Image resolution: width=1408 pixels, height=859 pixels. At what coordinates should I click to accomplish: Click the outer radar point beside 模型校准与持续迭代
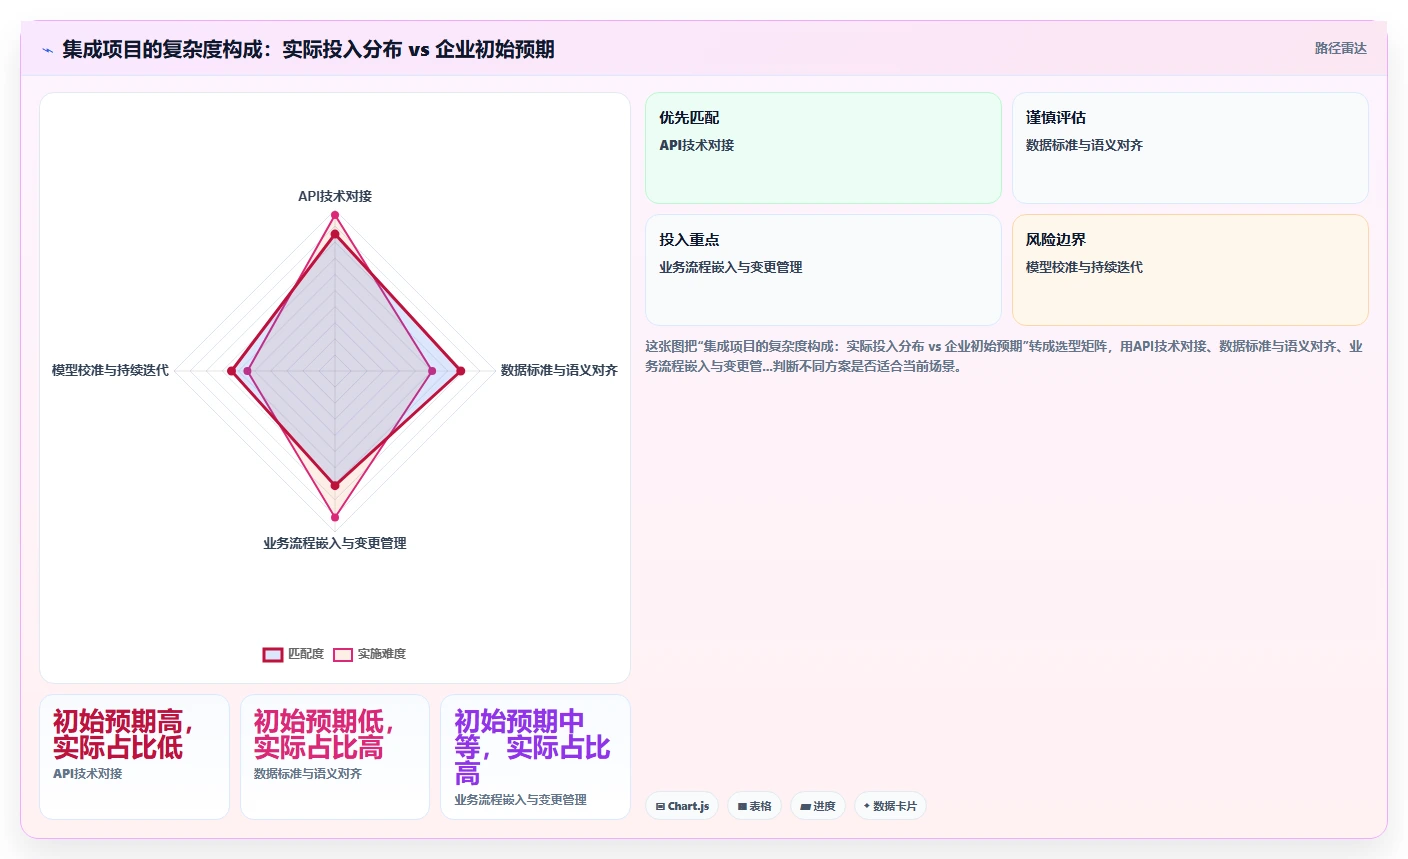click(231, 371)
